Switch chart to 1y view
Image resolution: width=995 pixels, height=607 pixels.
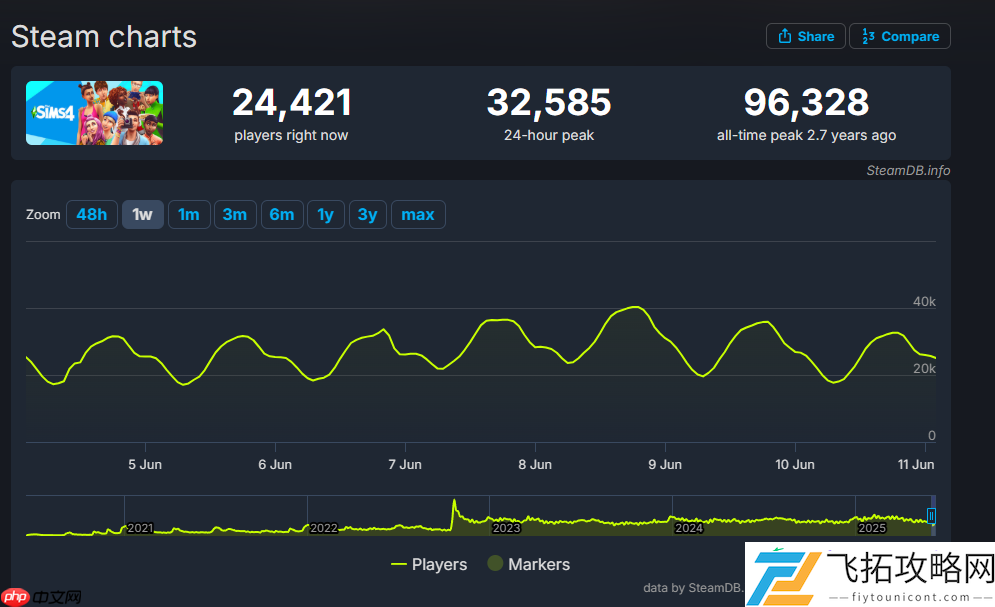click(326, 214)
